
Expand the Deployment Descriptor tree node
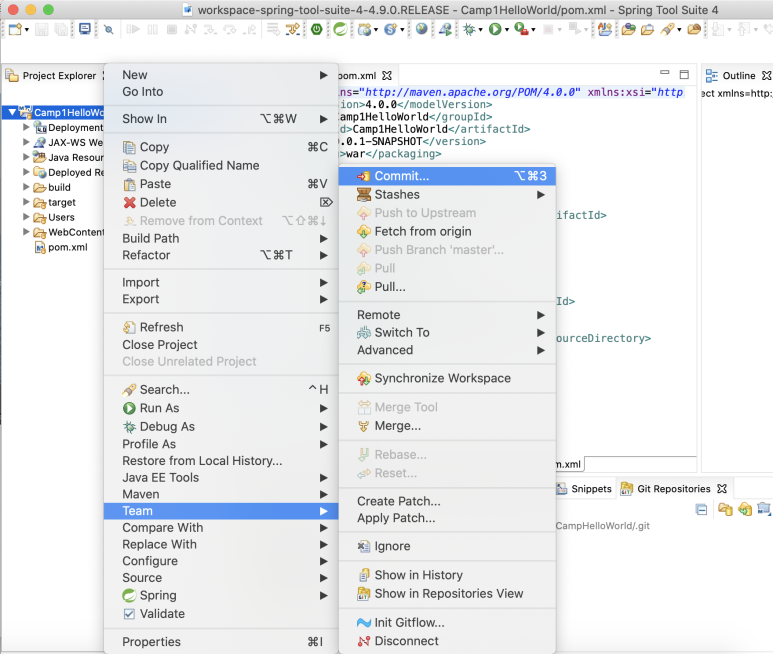point(26,127)
